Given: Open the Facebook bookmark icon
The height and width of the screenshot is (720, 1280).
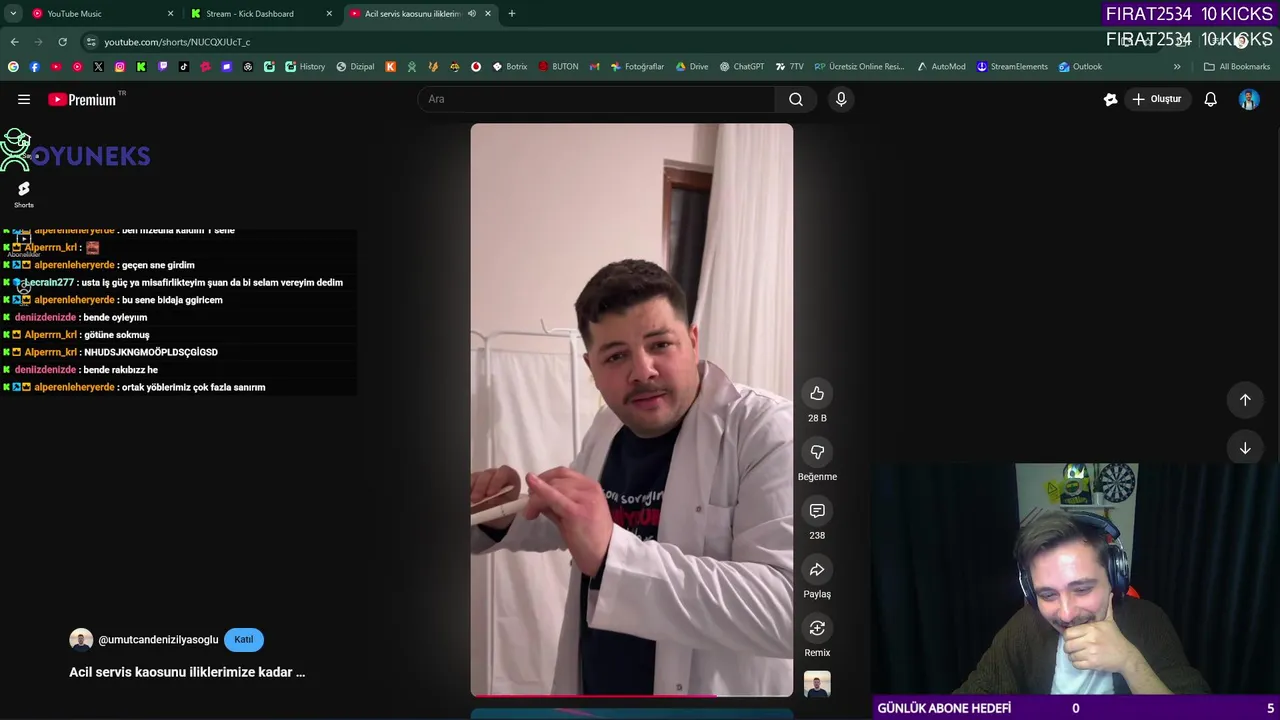Looking at the screenshot, I should (34, 67).
